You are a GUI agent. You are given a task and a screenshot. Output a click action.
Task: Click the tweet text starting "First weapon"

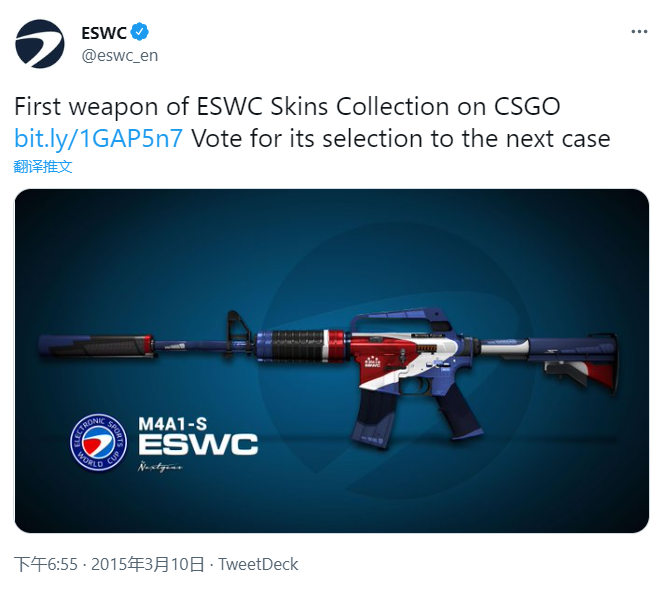pos(312,122)
